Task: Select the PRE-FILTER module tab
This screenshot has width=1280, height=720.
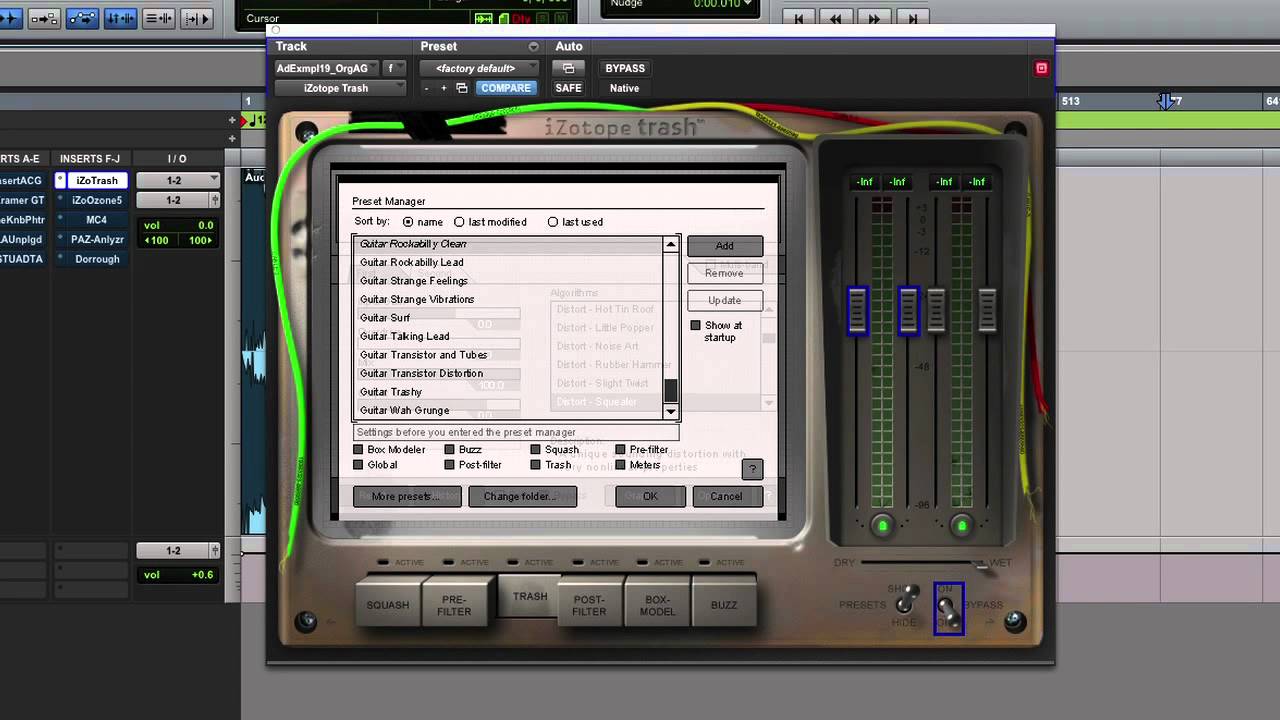Action: [x=454, y=605]
